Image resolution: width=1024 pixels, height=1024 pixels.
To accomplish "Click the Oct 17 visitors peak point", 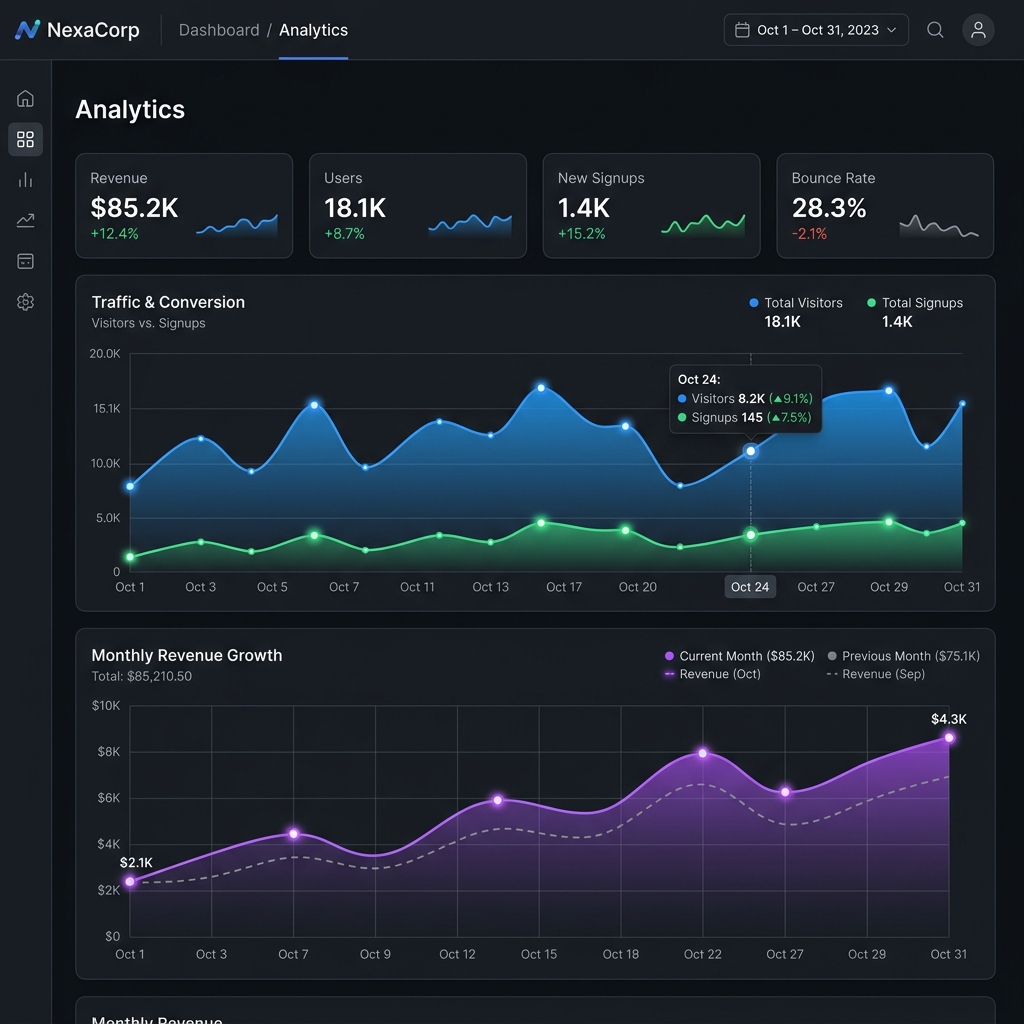I will (541, 388).
